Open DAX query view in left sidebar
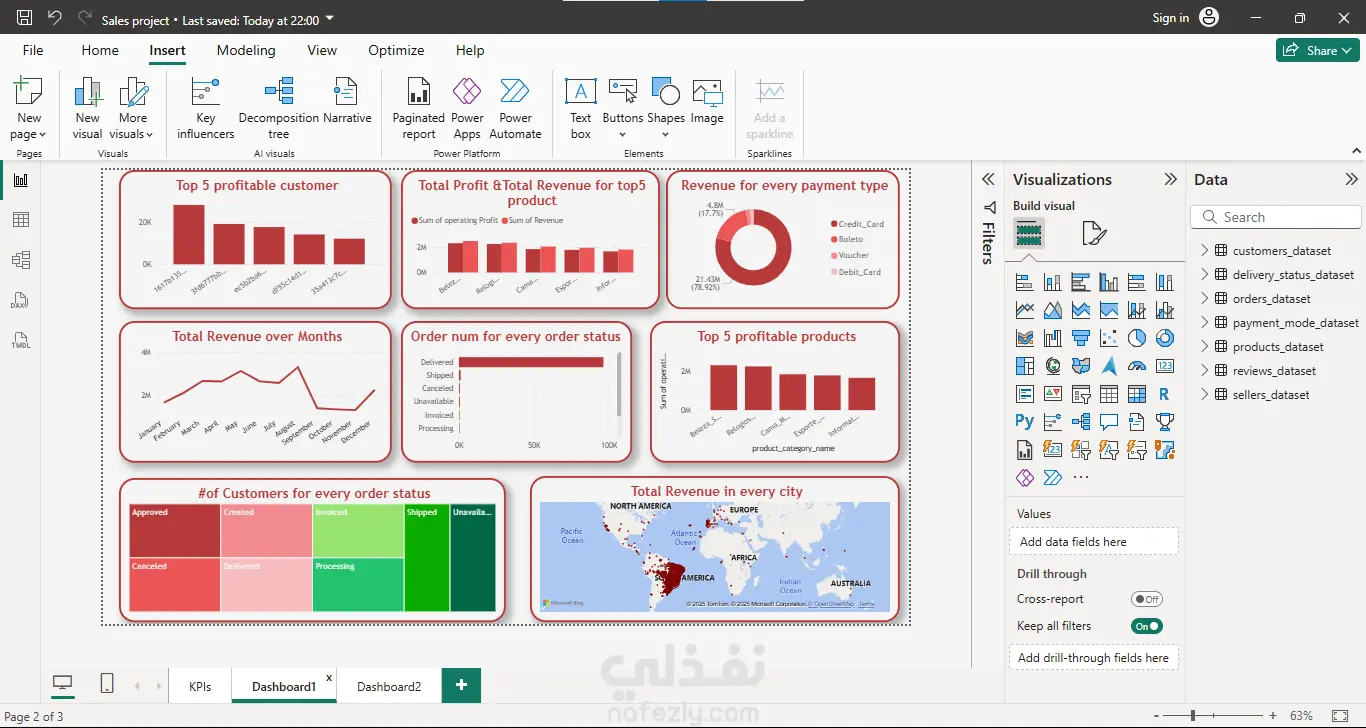Viewport: 1366px width, 728px height. (x=21, y=300)
